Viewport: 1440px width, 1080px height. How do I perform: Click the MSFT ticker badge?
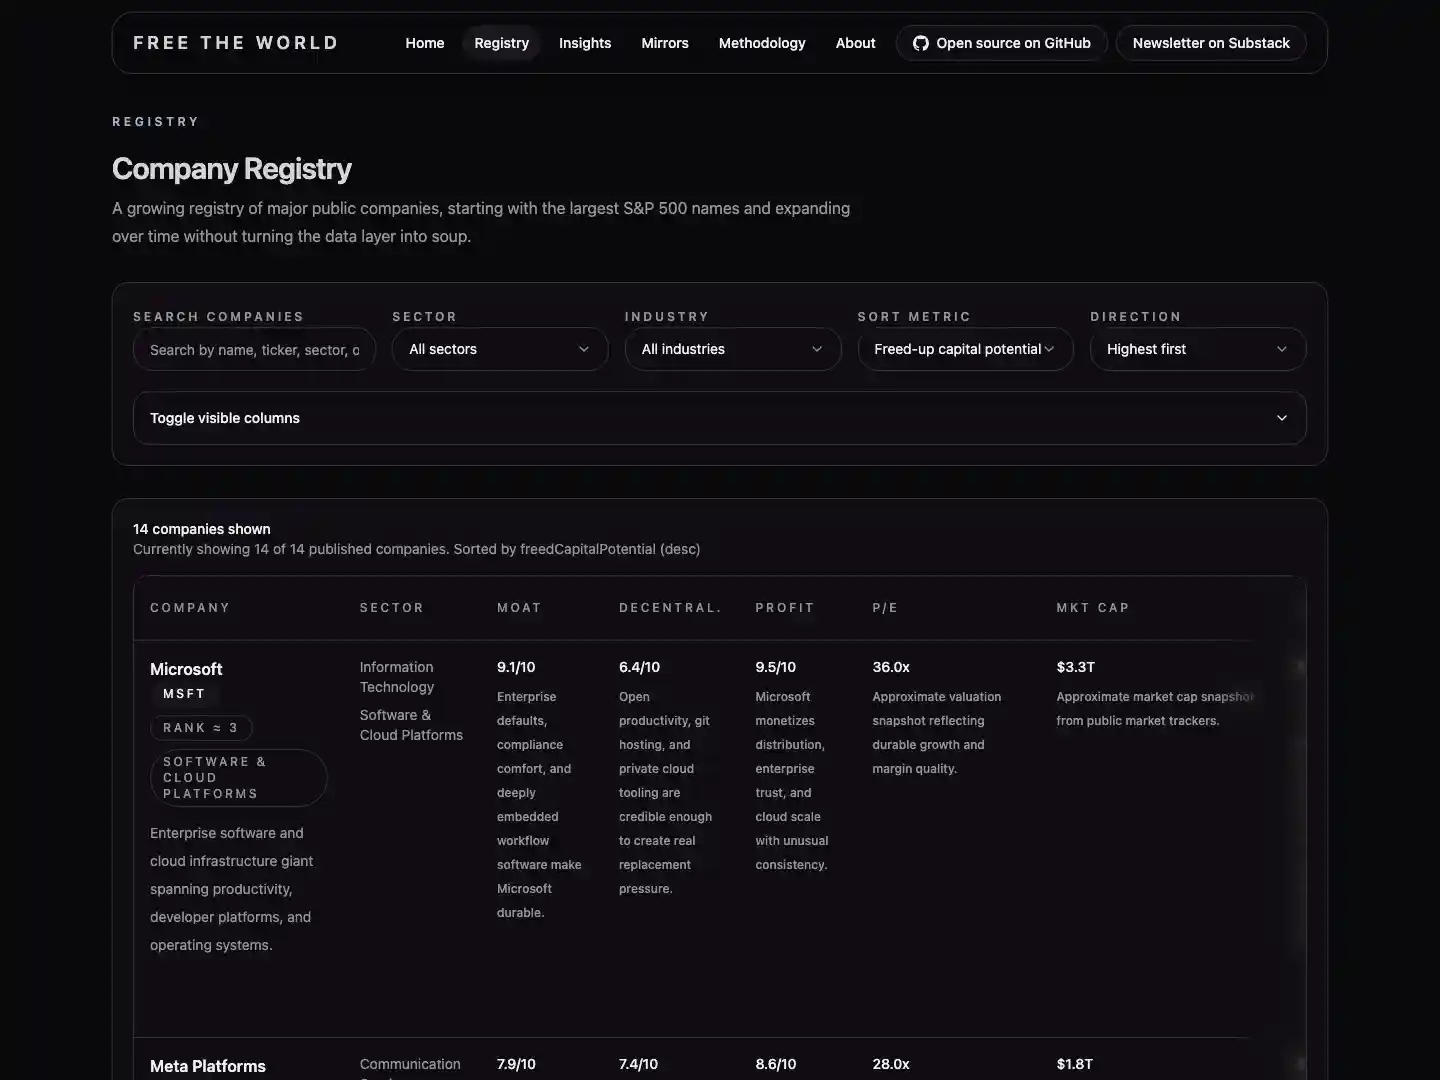click(184, 694)
